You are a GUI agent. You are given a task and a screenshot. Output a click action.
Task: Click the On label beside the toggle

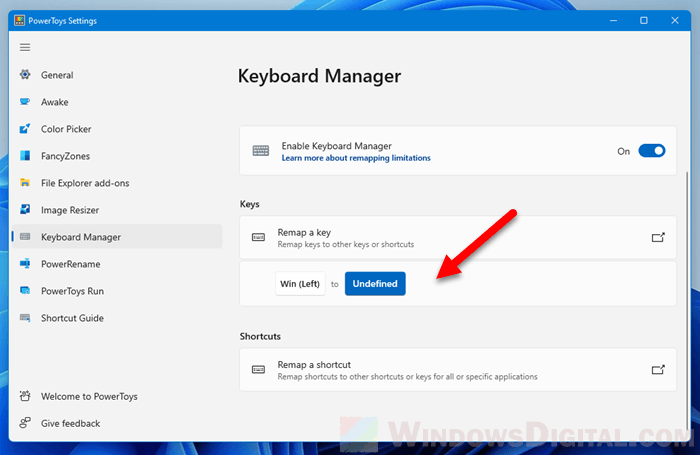pos(623,151)
